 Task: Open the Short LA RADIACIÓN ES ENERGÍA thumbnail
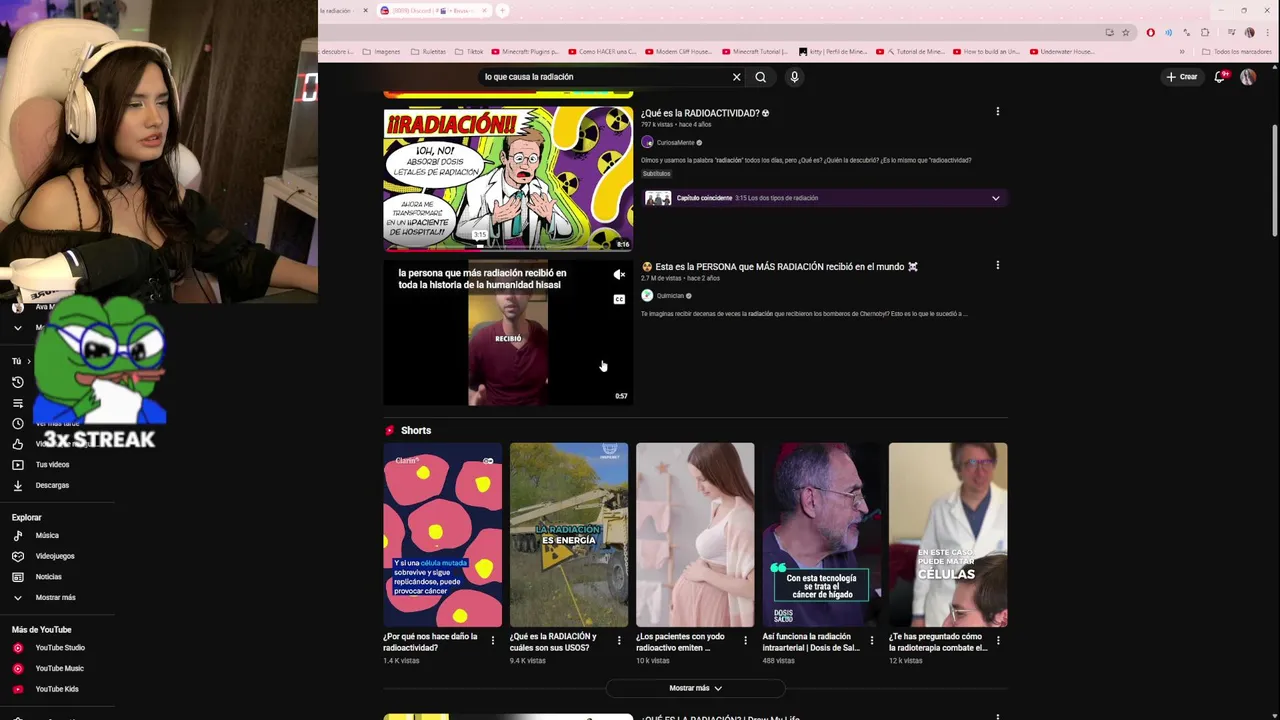[569, 535]
